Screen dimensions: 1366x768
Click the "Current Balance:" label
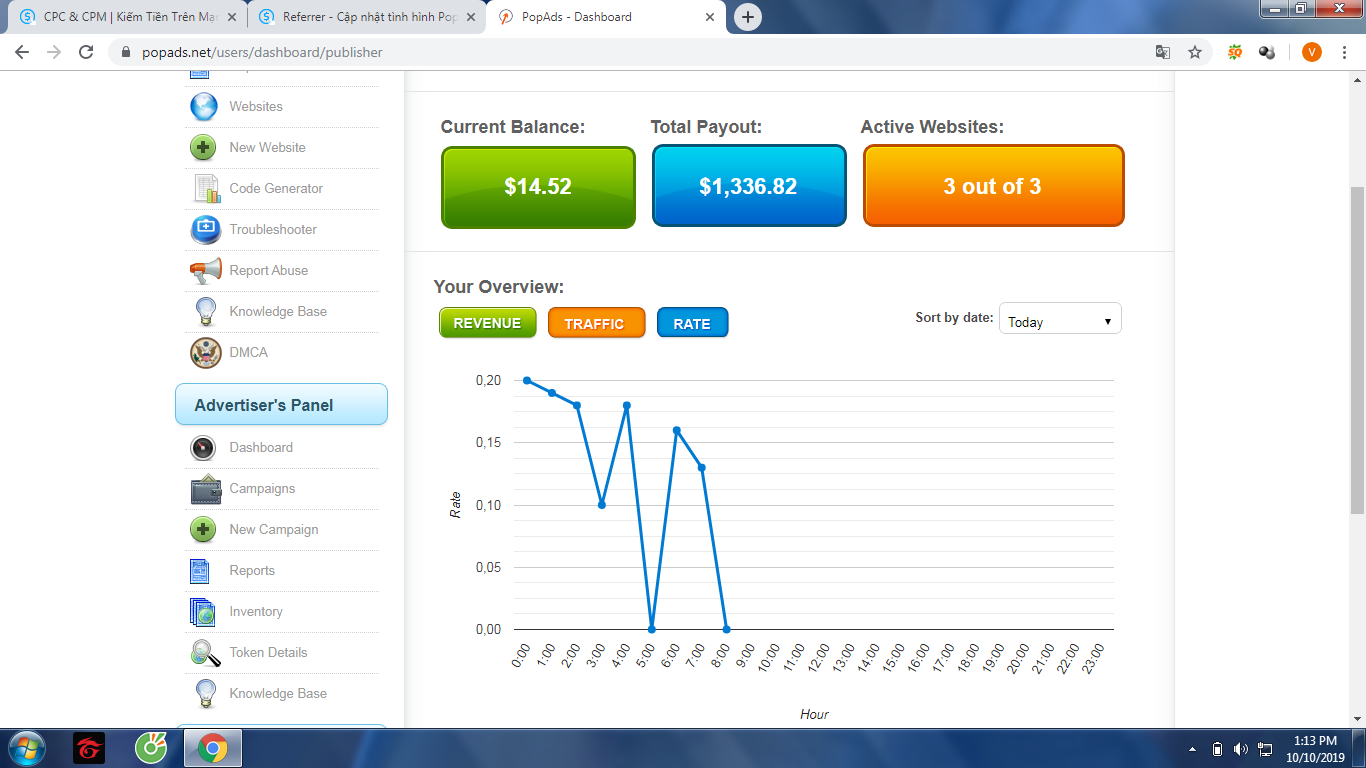(513, 127)
